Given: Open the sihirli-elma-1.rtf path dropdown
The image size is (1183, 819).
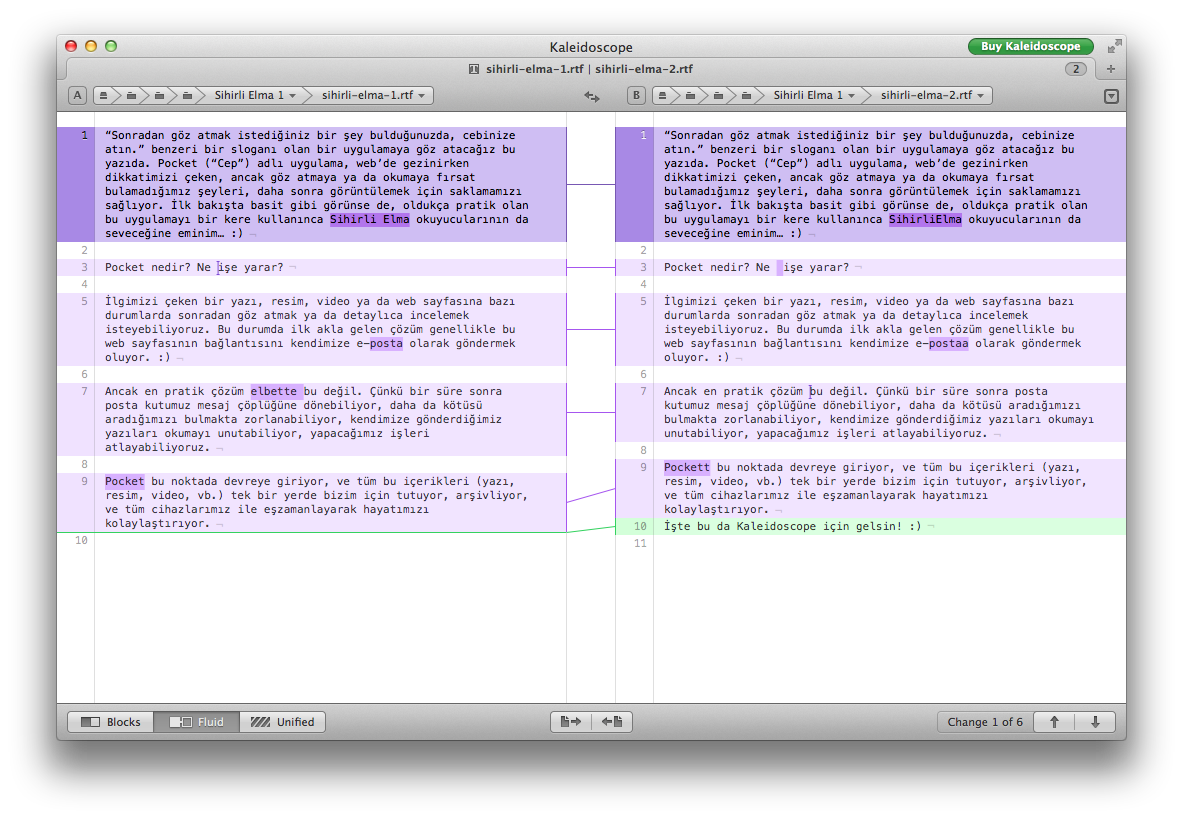Looking at the screenshot, I should [376, 96].
